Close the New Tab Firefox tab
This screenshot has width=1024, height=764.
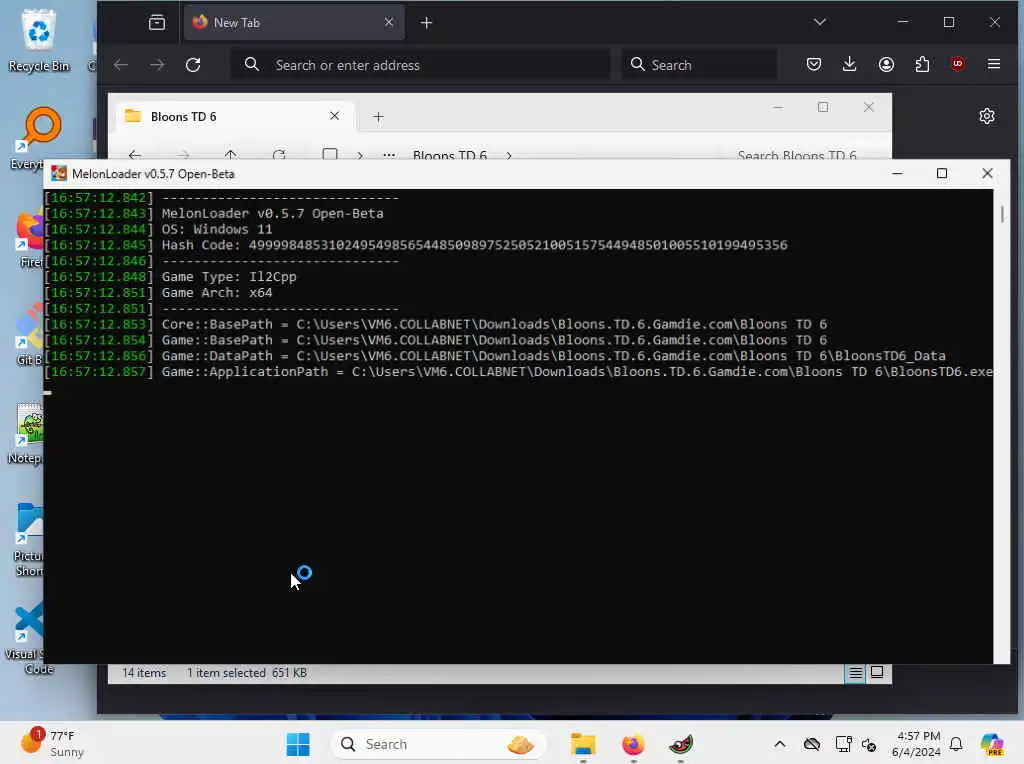[389, 22]
